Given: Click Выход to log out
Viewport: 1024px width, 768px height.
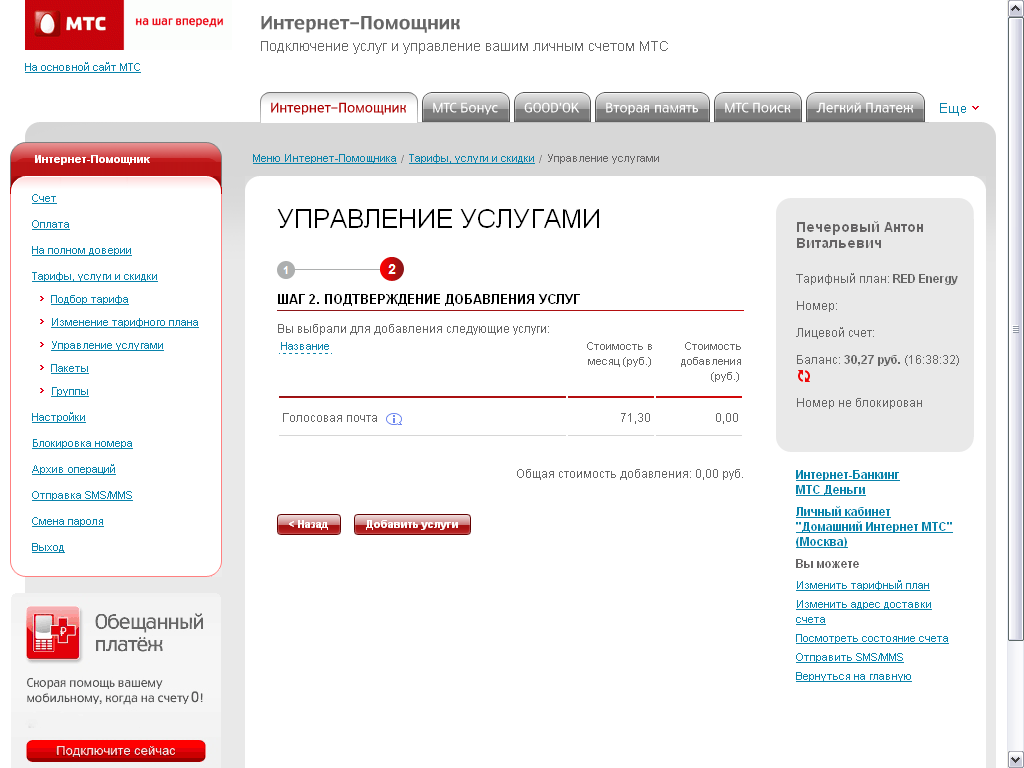Looking at the screenshot, I should pos(47,547).
